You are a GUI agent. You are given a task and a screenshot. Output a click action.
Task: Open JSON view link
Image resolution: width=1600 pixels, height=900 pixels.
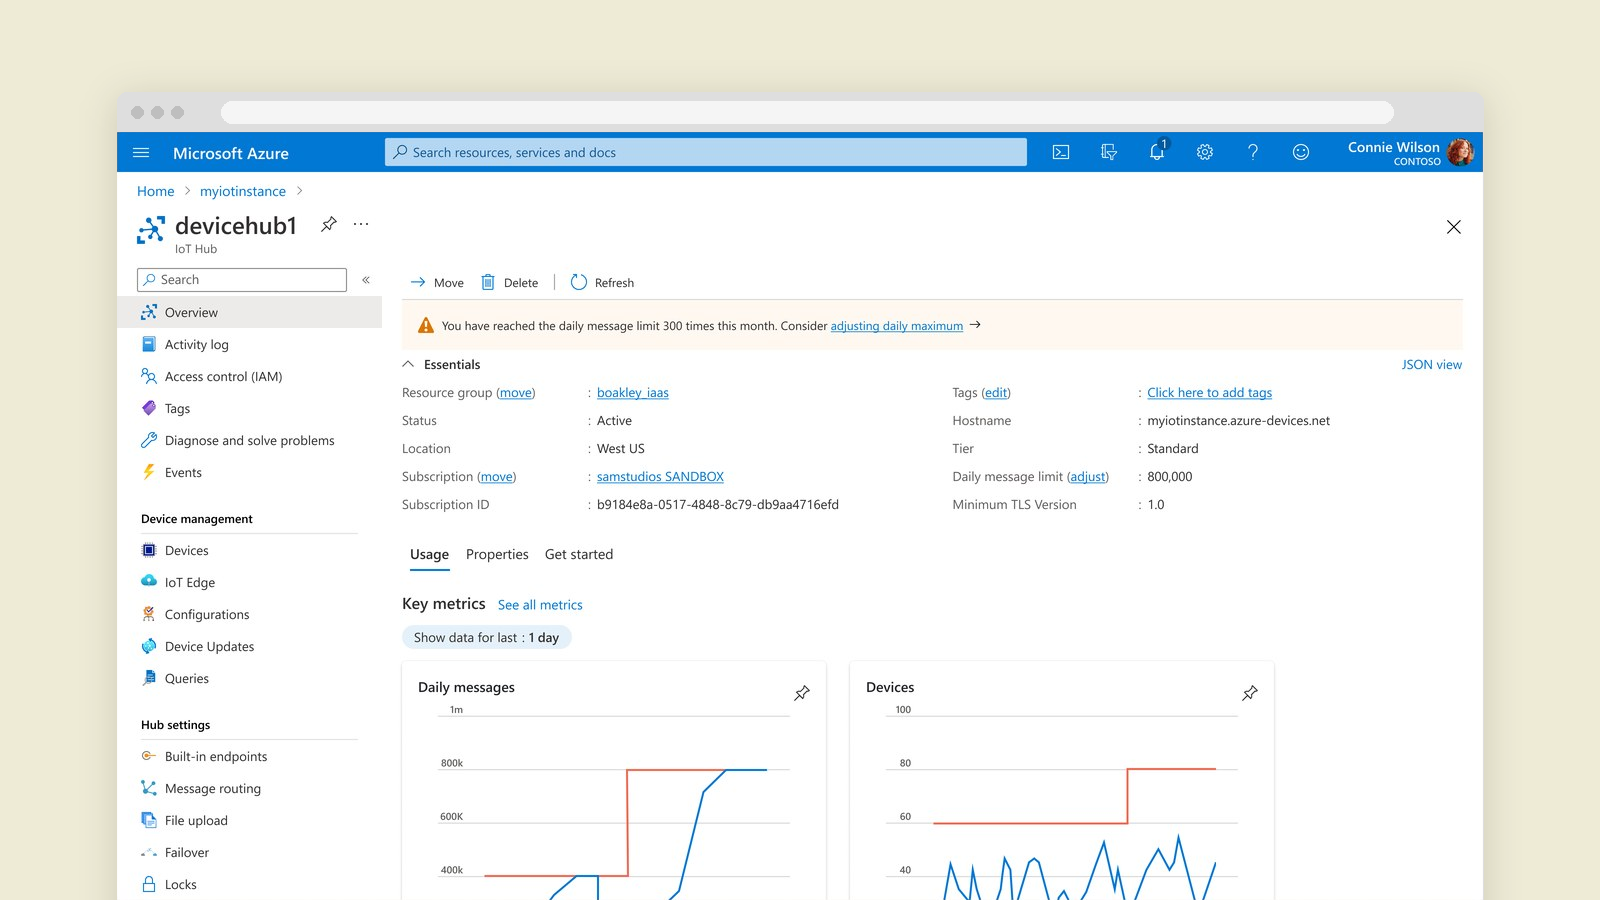(1431, 365)
